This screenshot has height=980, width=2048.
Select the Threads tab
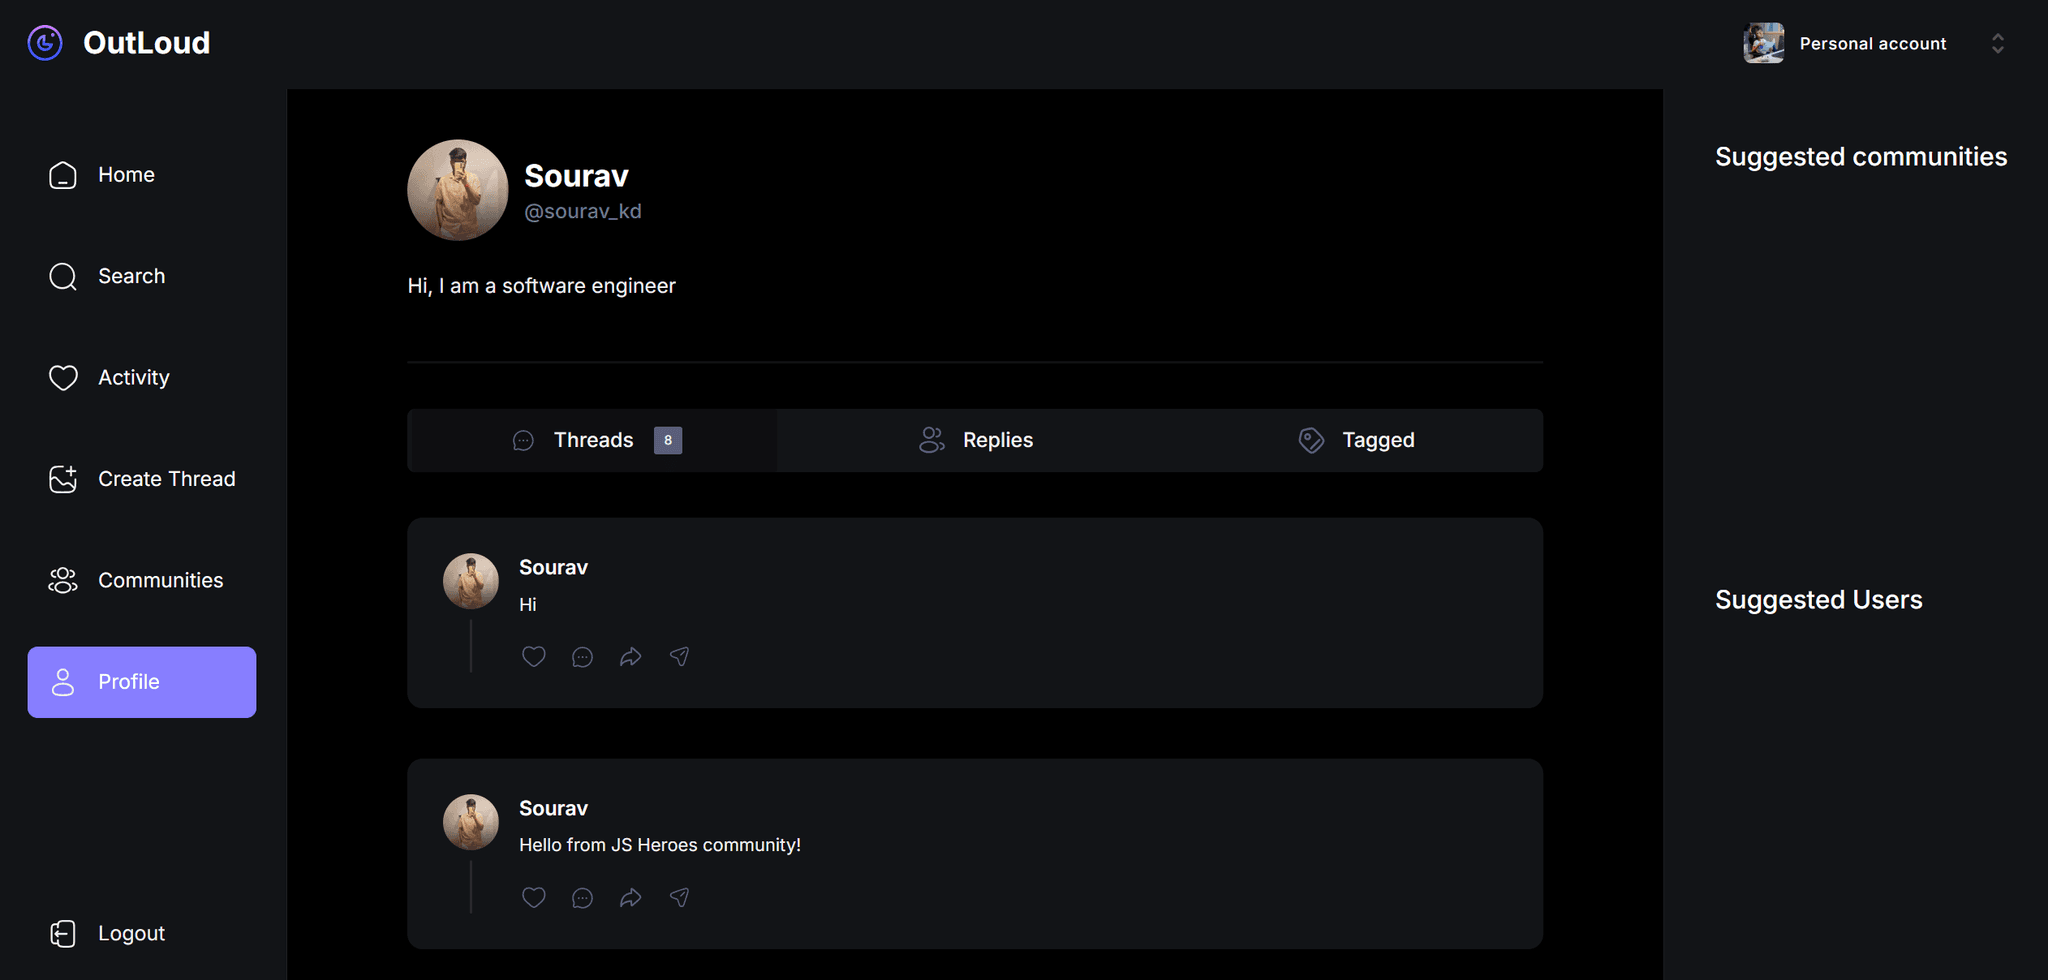(594, 440)
